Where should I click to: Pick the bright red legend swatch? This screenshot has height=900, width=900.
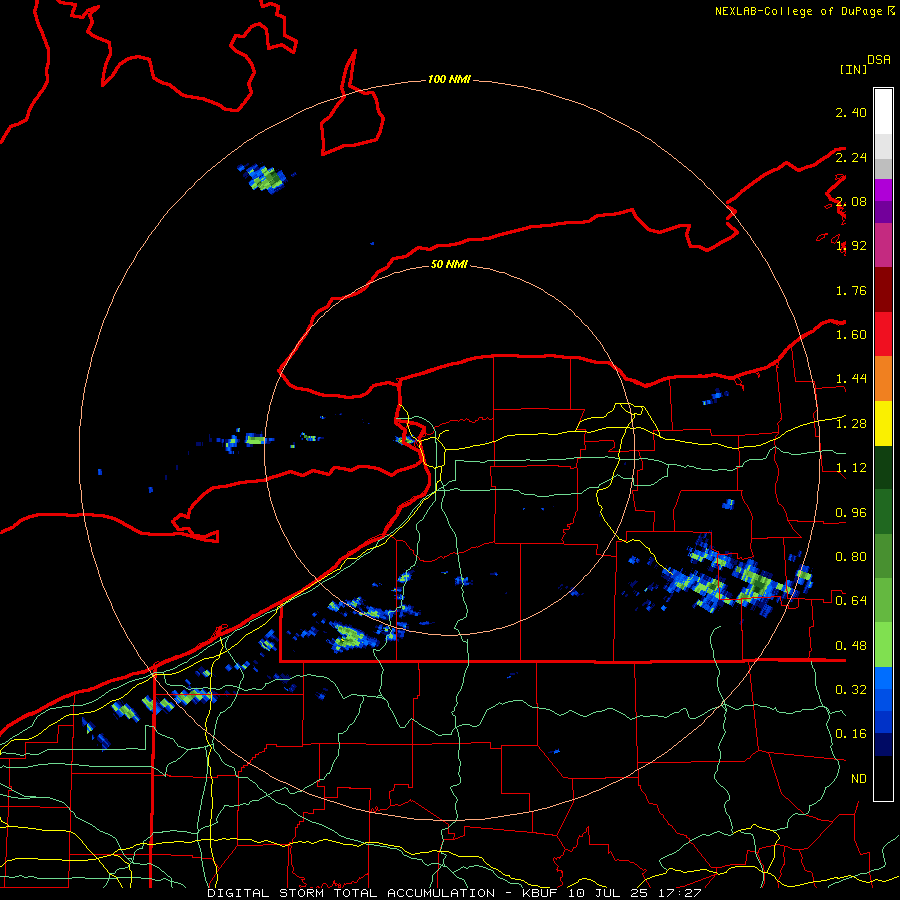click(883, 334)
